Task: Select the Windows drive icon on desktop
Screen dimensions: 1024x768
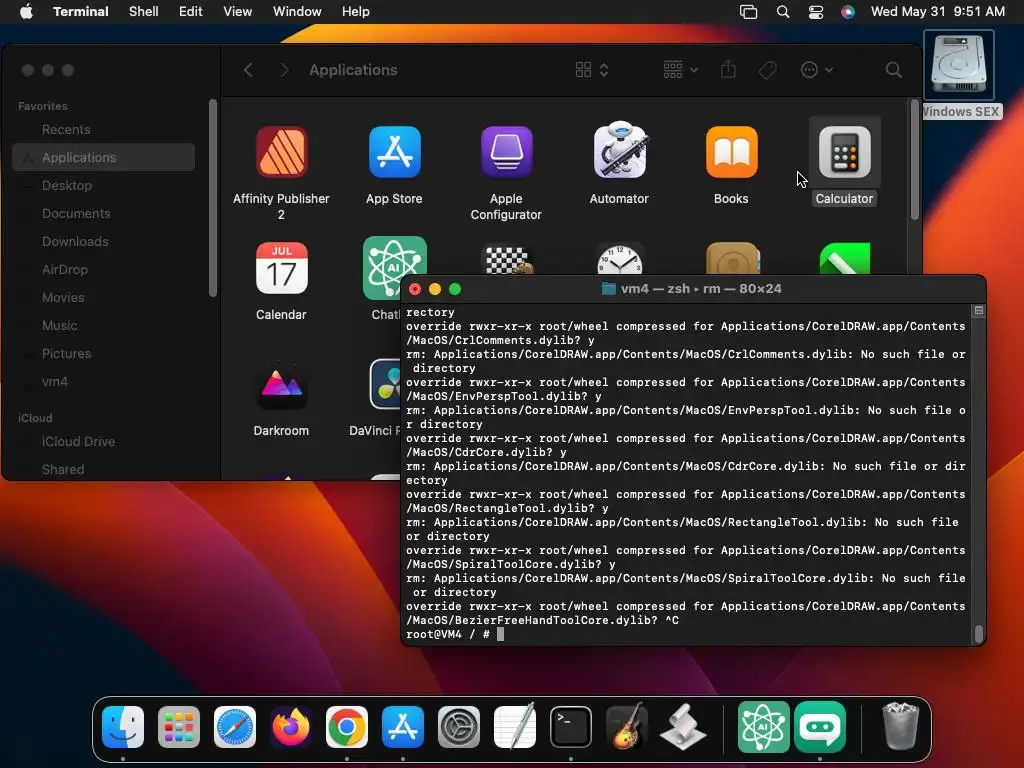Action: pos(959,65)
